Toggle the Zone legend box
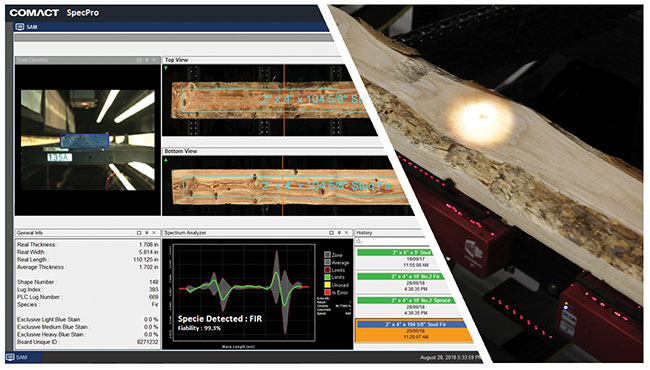650x370 pixels. tap(327, 255)
